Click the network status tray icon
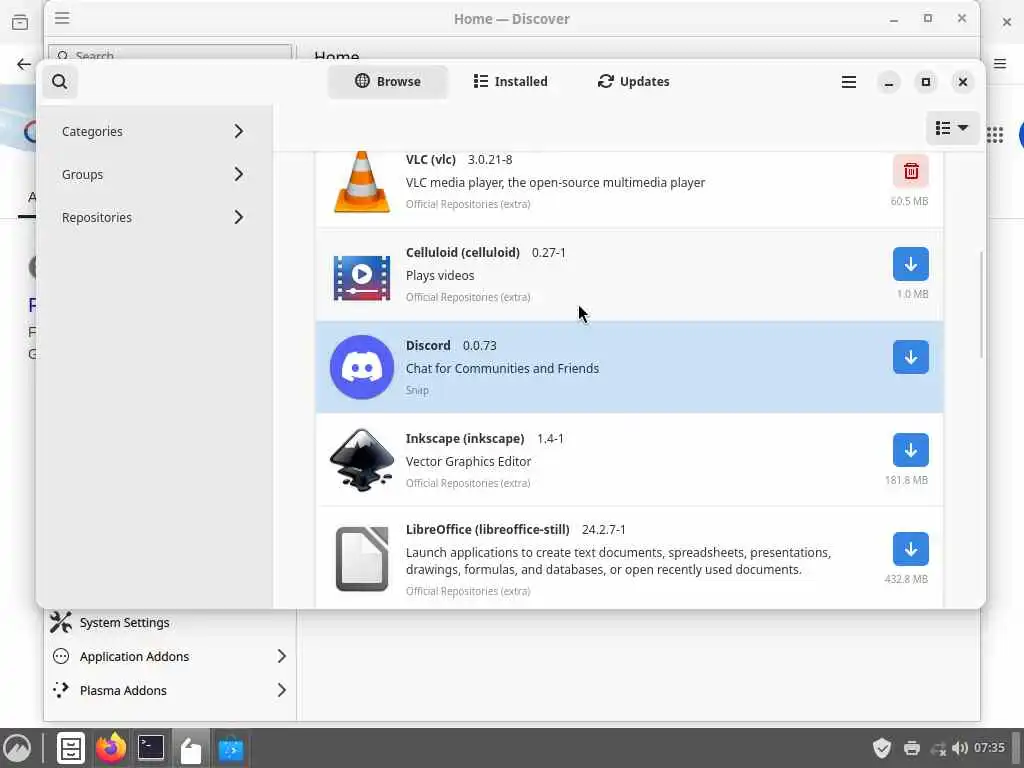 click(938, 748)
